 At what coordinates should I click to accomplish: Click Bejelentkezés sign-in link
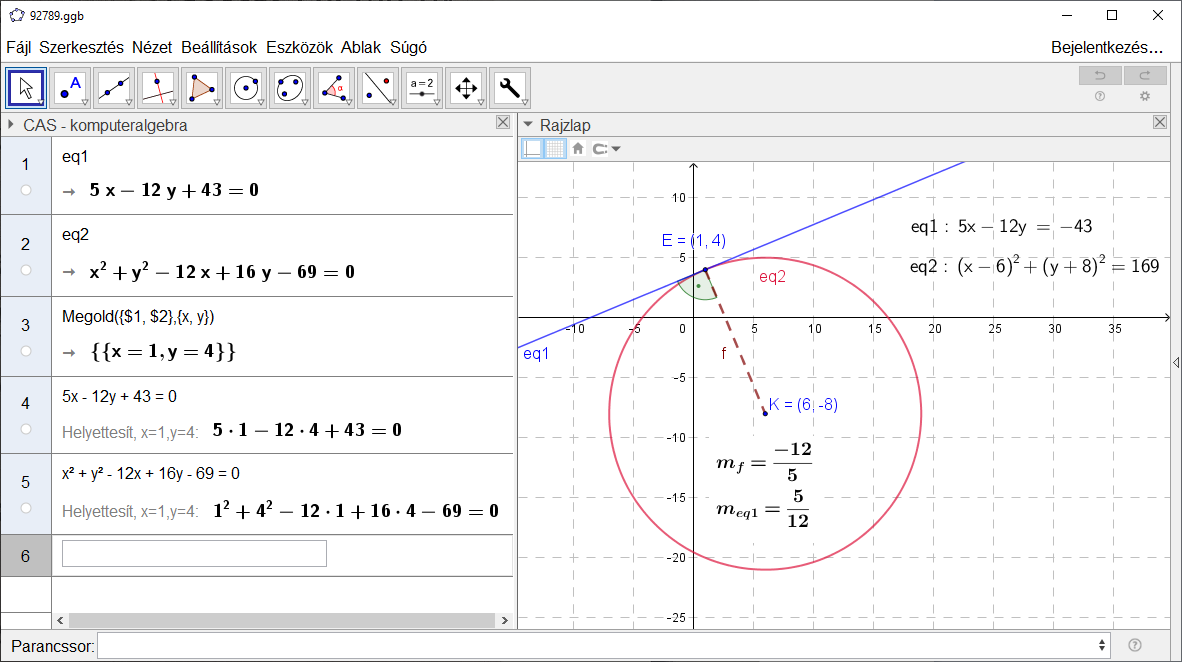[x=1107, y=48]
